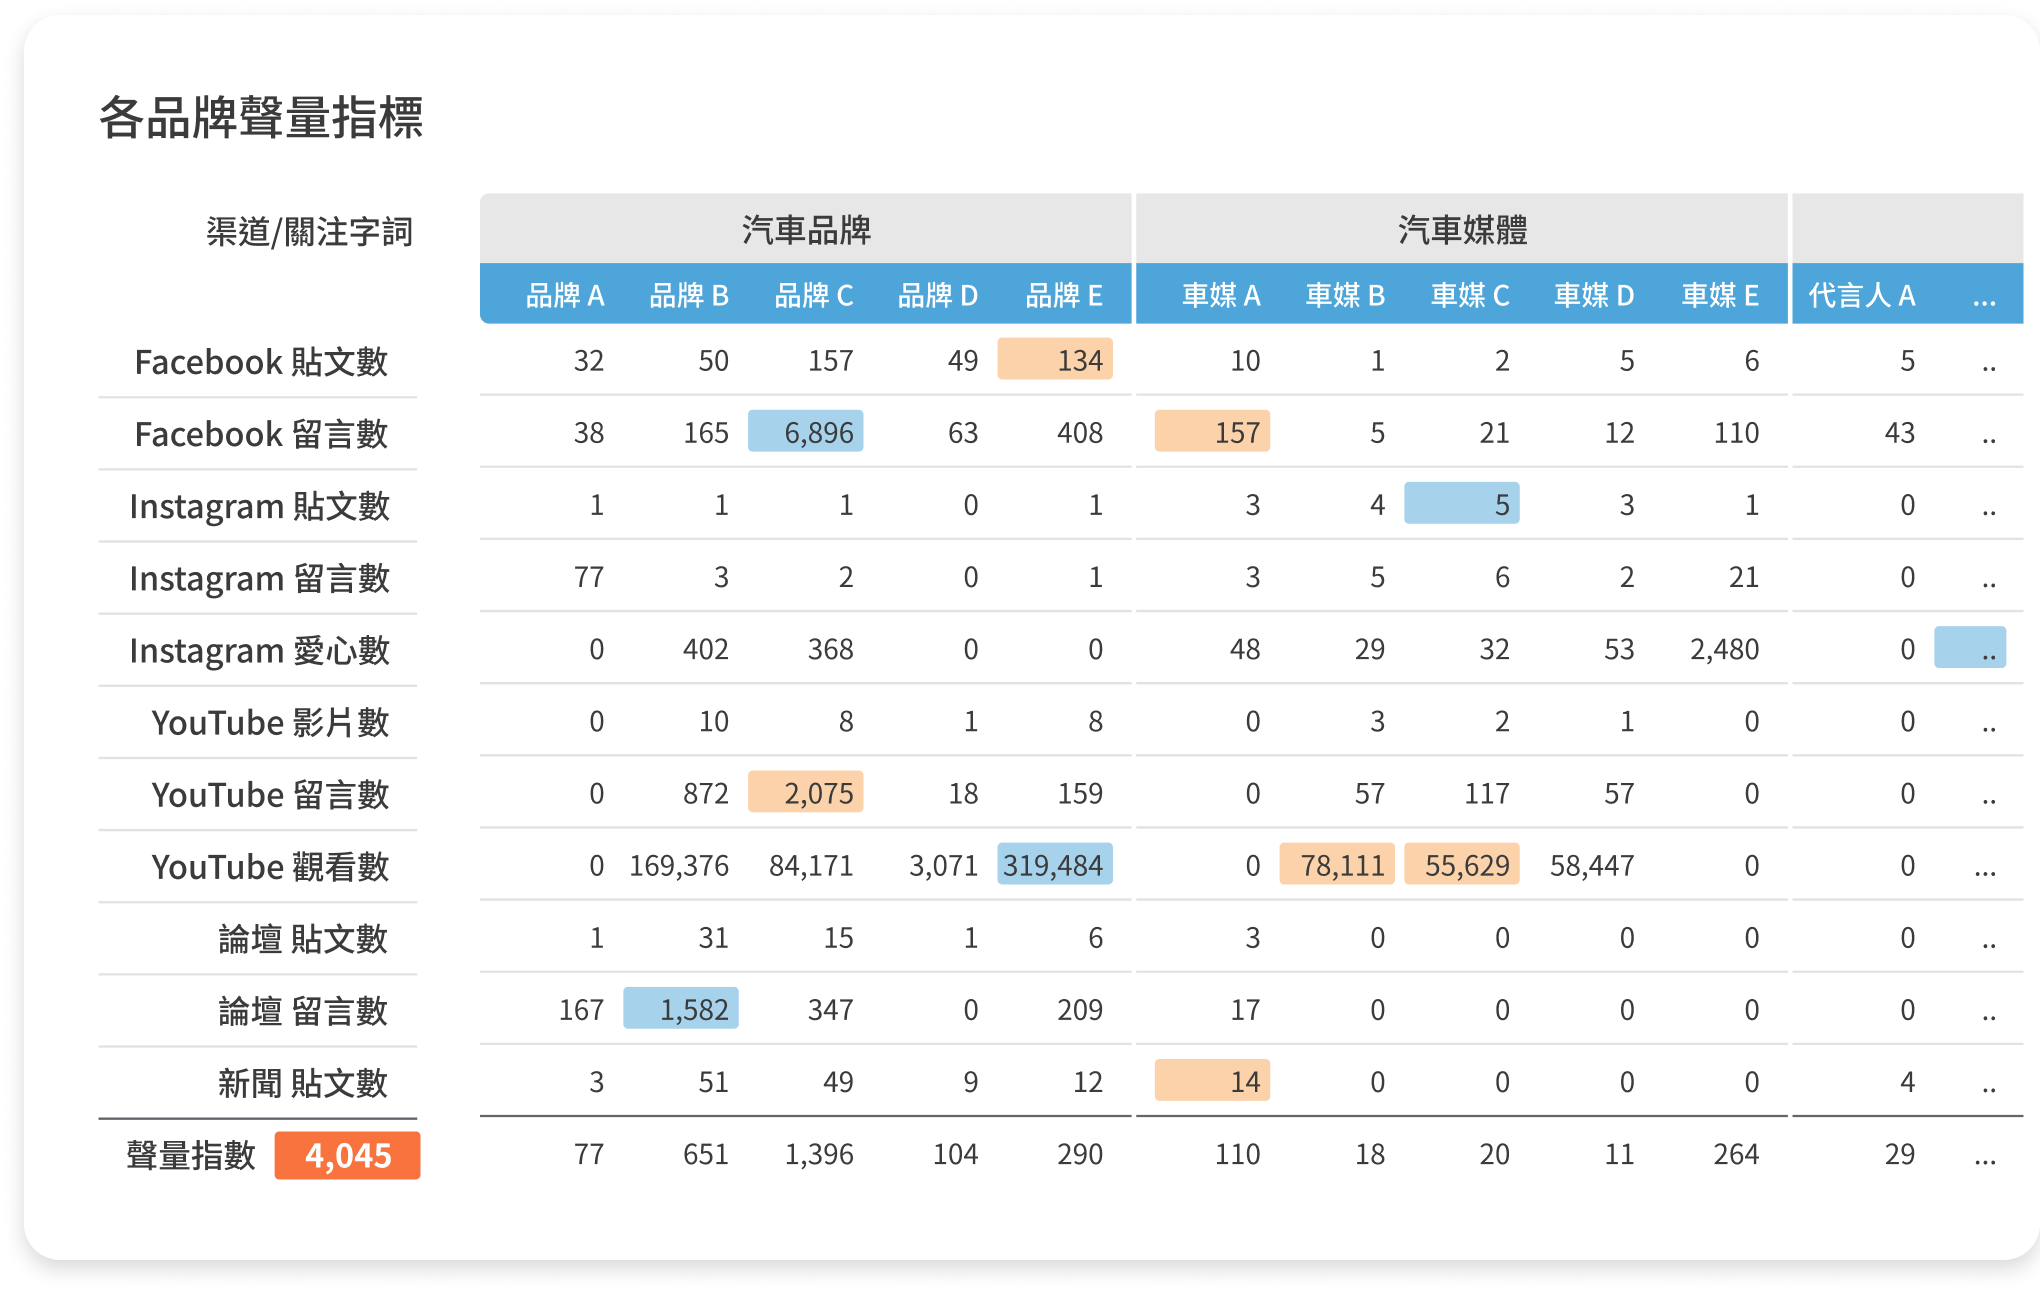Click highlighted cell 319,484 YouTube 觀看數

point(1054,865)
